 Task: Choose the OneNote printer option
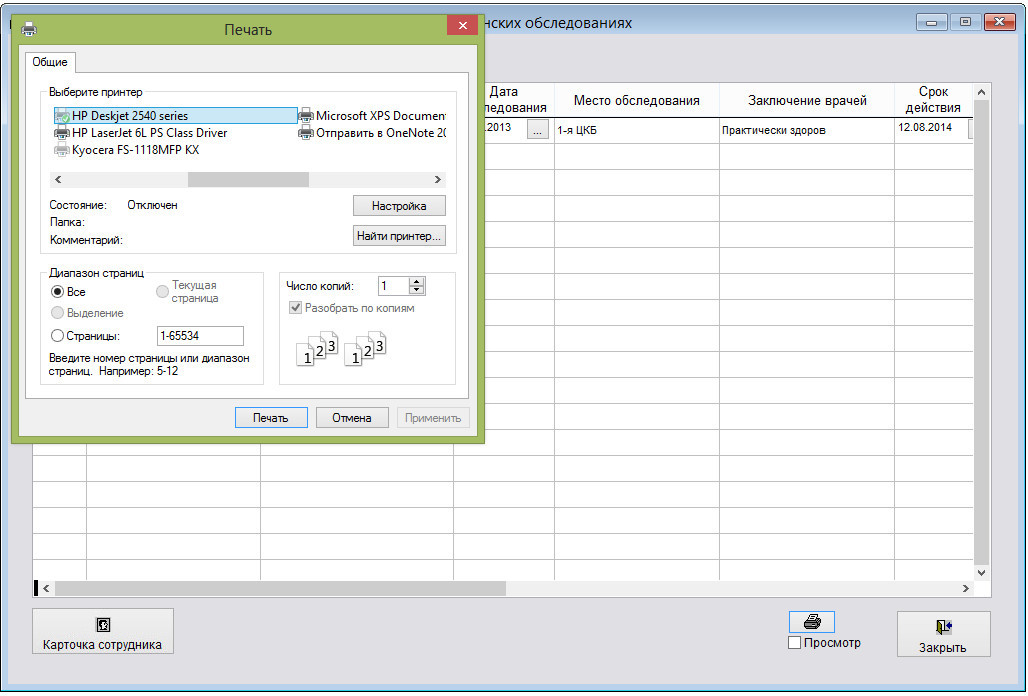click(379, 133)
